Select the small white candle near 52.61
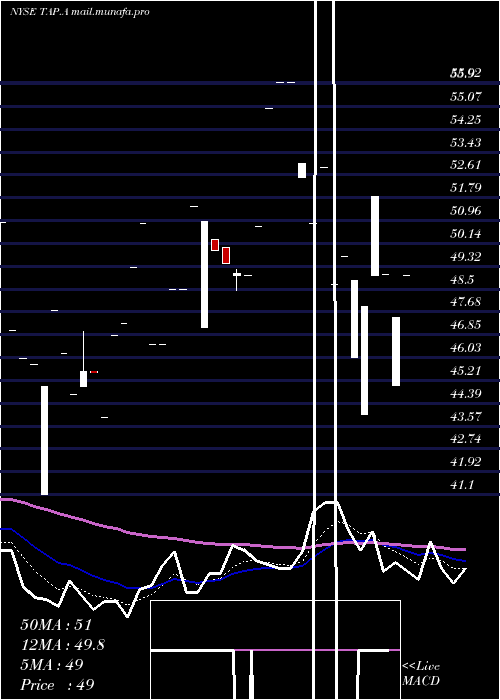Screen dimensions: 500x700 [x=302, y=171]
